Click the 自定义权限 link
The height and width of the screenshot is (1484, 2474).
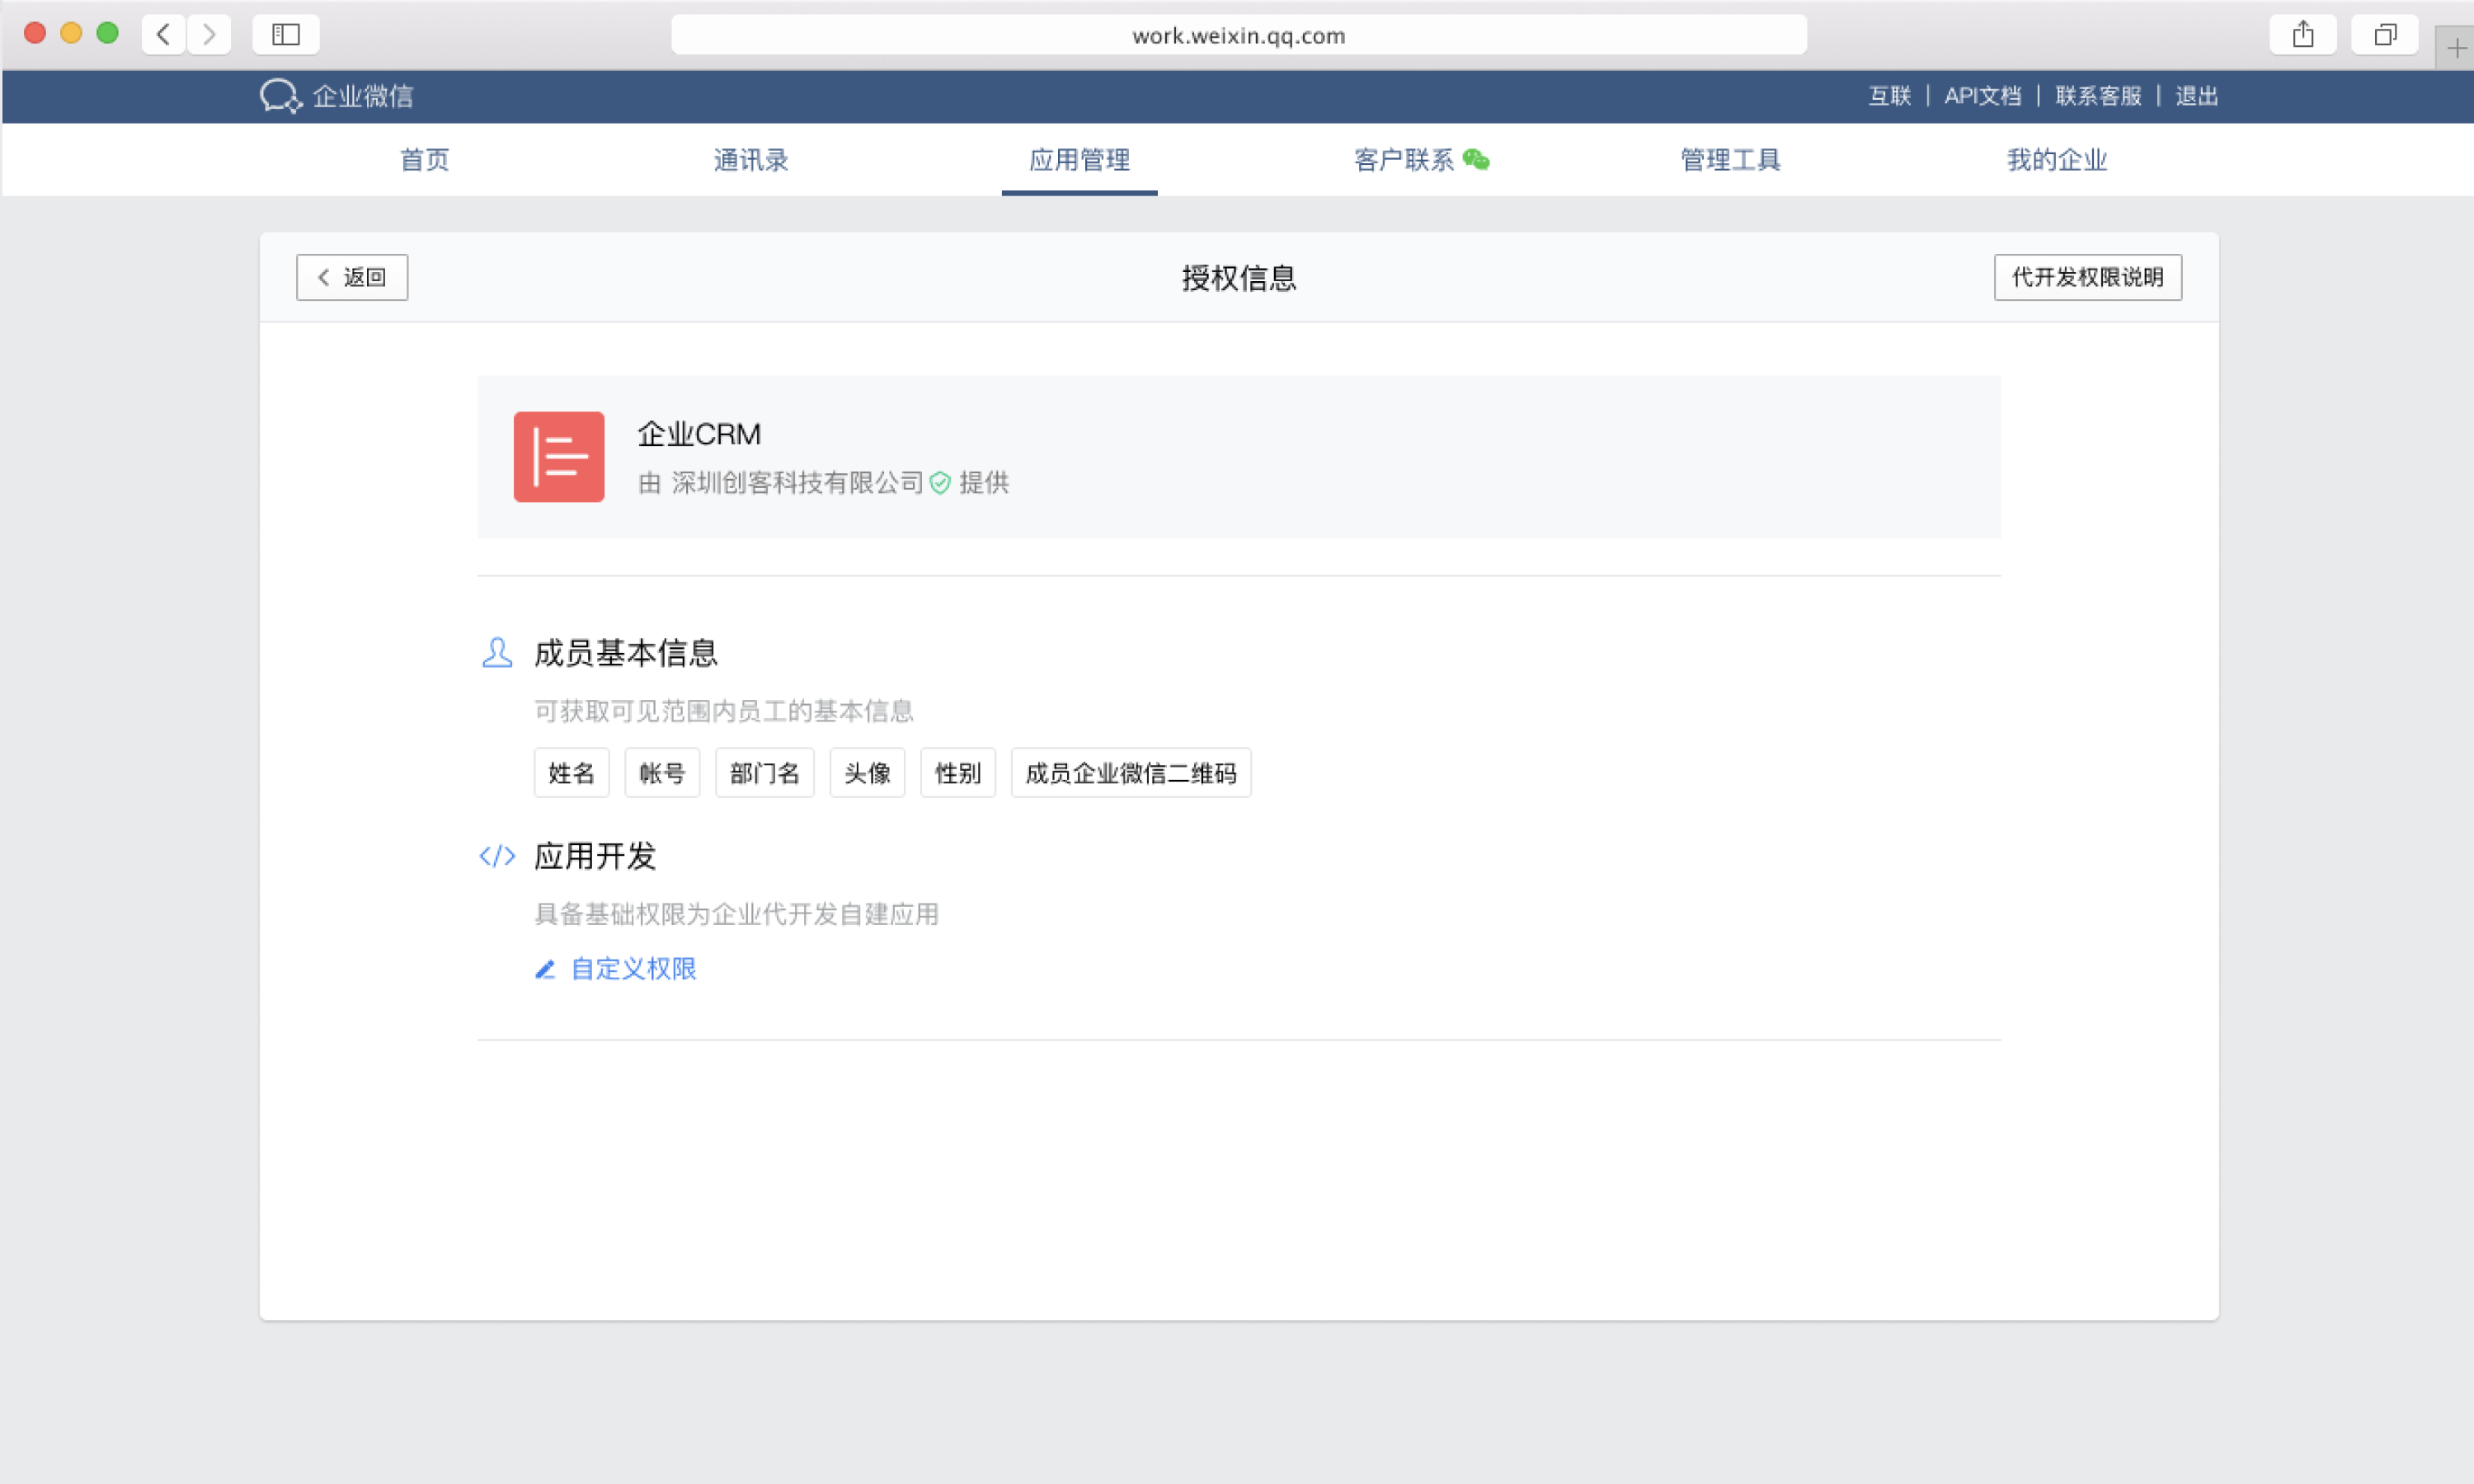pyautogui.click(x=632, y=968)
